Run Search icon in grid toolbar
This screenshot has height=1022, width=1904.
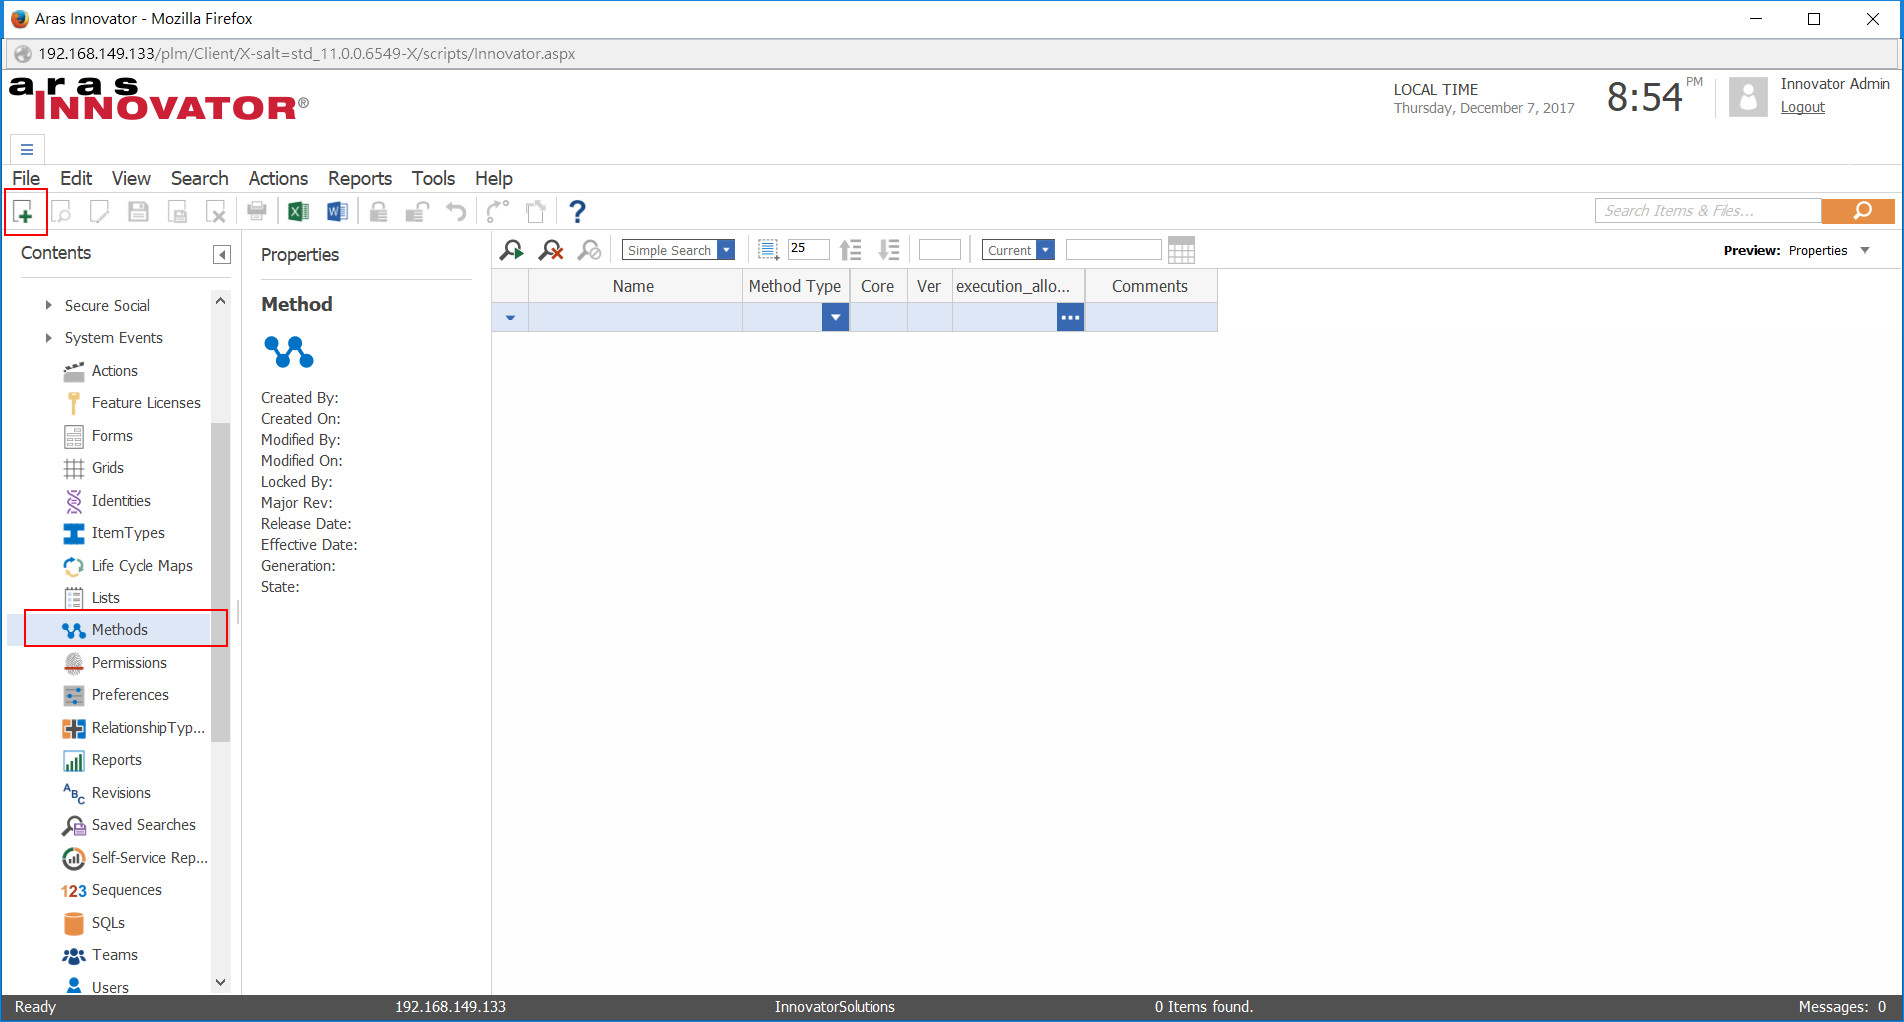pyautogui.click(x=512, y=250)
